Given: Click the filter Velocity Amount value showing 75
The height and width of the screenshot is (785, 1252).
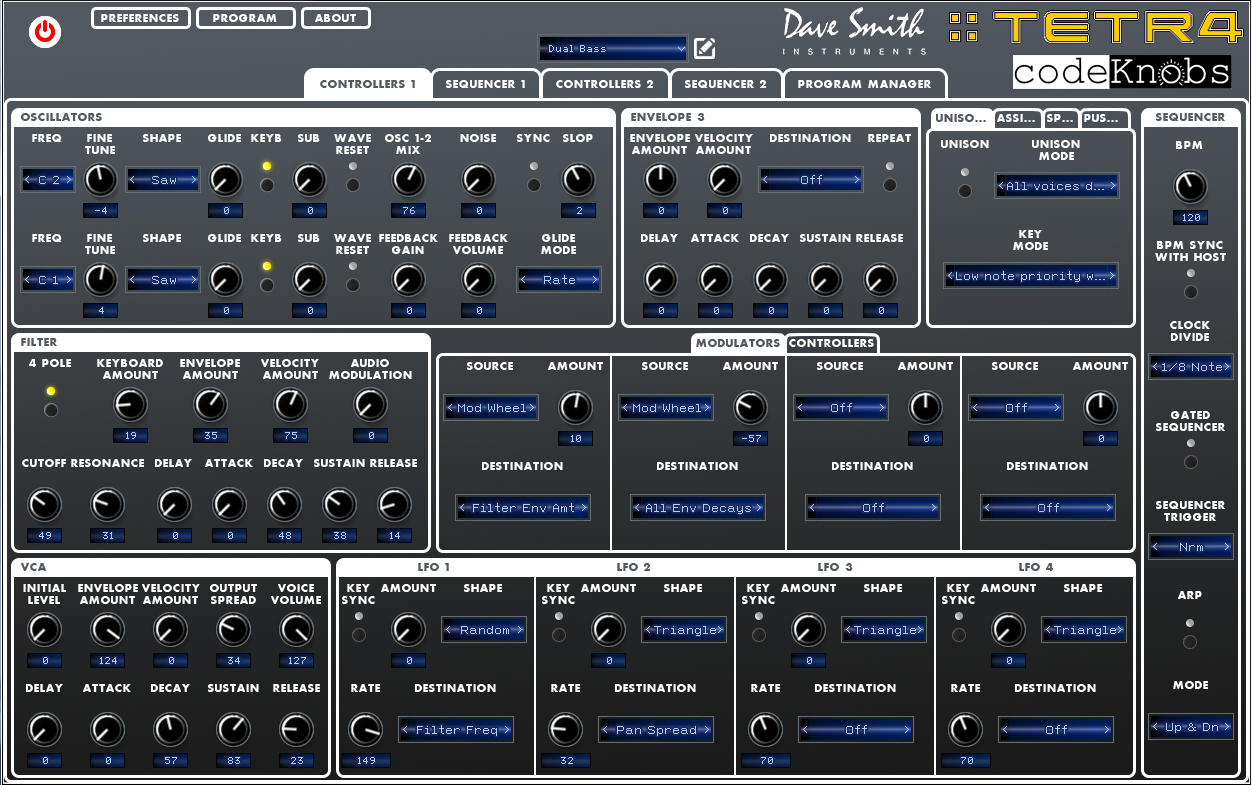Looking at the screenshot, I should (290, 436).
